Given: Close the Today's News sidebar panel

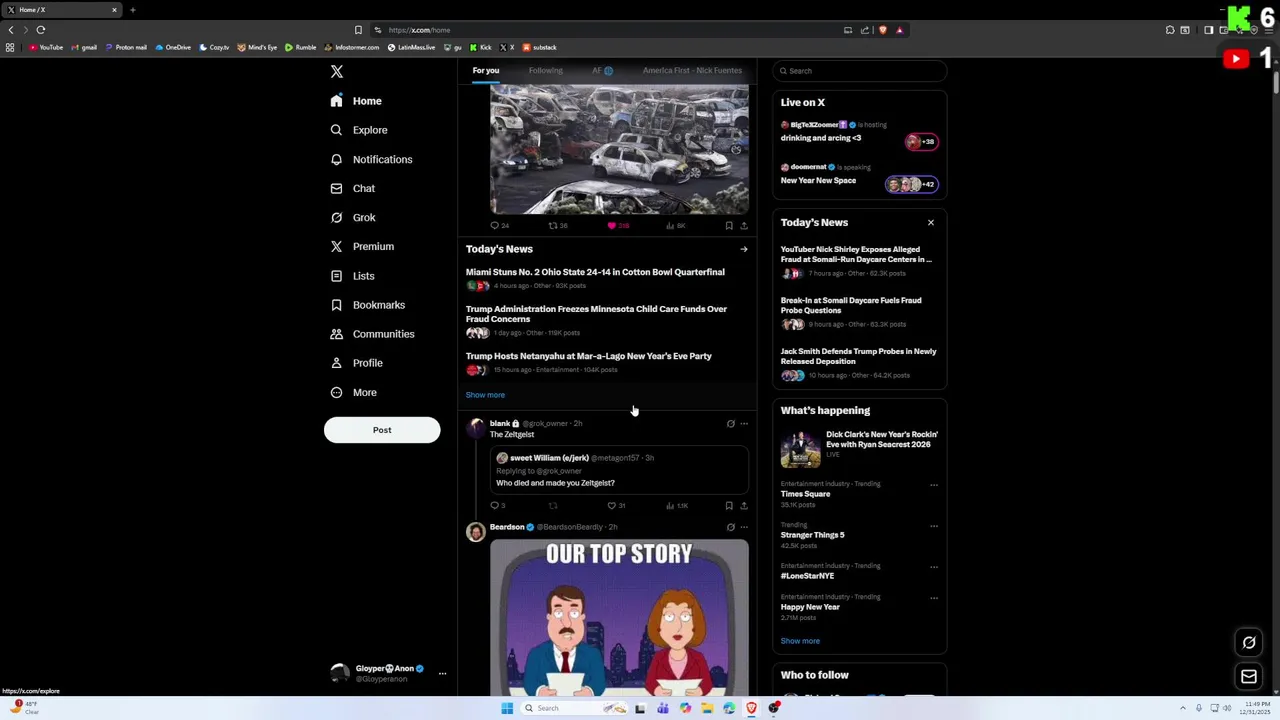Looking at the screenshot, I should (x=931, y=223).
